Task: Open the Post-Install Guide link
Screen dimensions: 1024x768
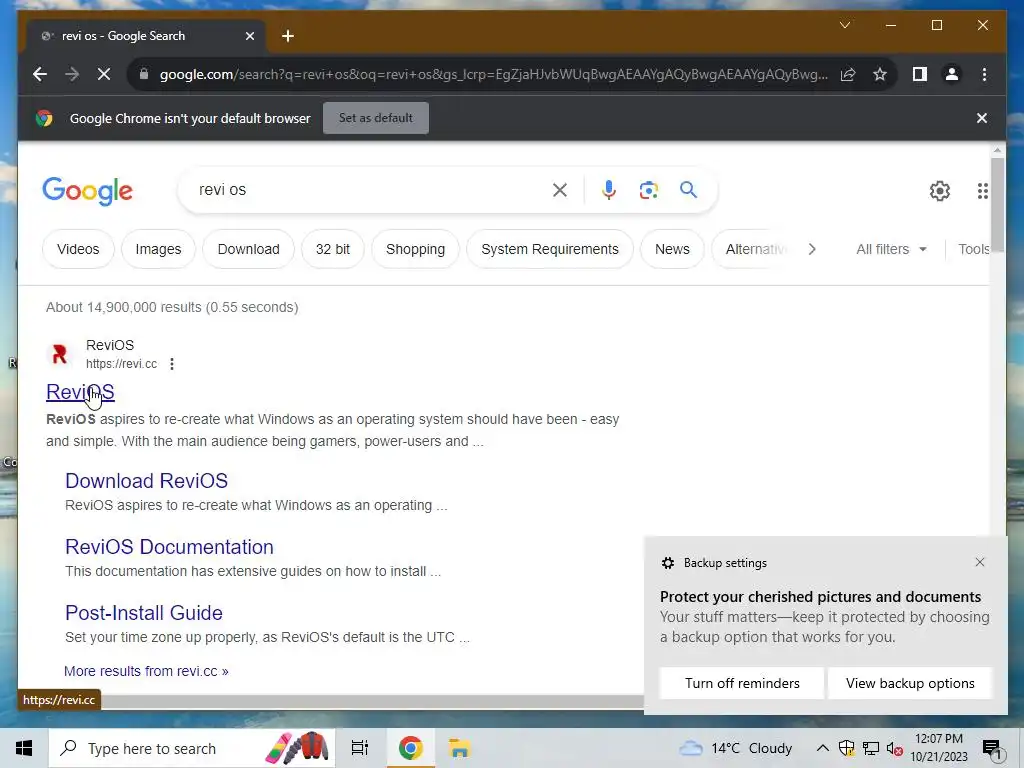Action: 144,613
